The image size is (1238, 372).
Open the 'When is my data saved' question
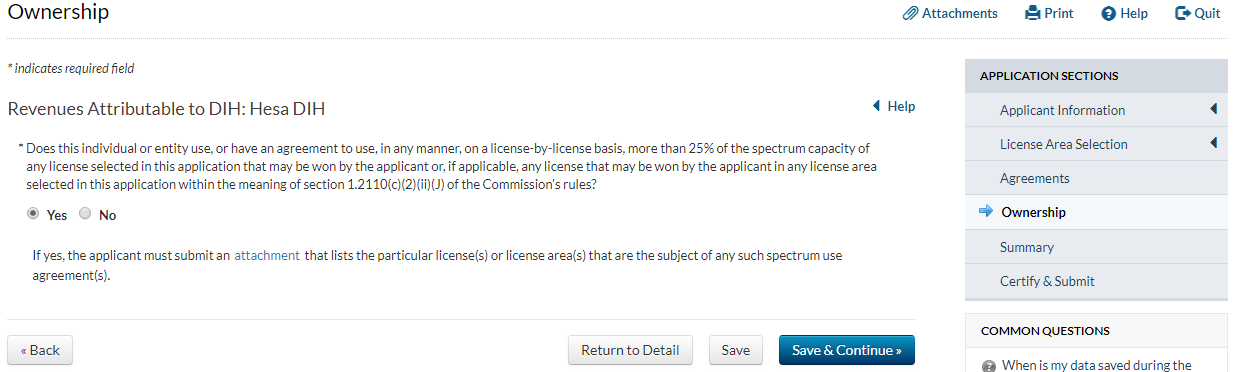1096,365
